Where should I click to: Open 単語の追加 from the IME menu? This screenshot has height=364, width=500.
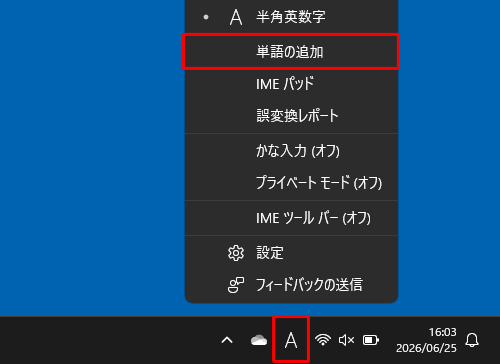tap(291, 52)
